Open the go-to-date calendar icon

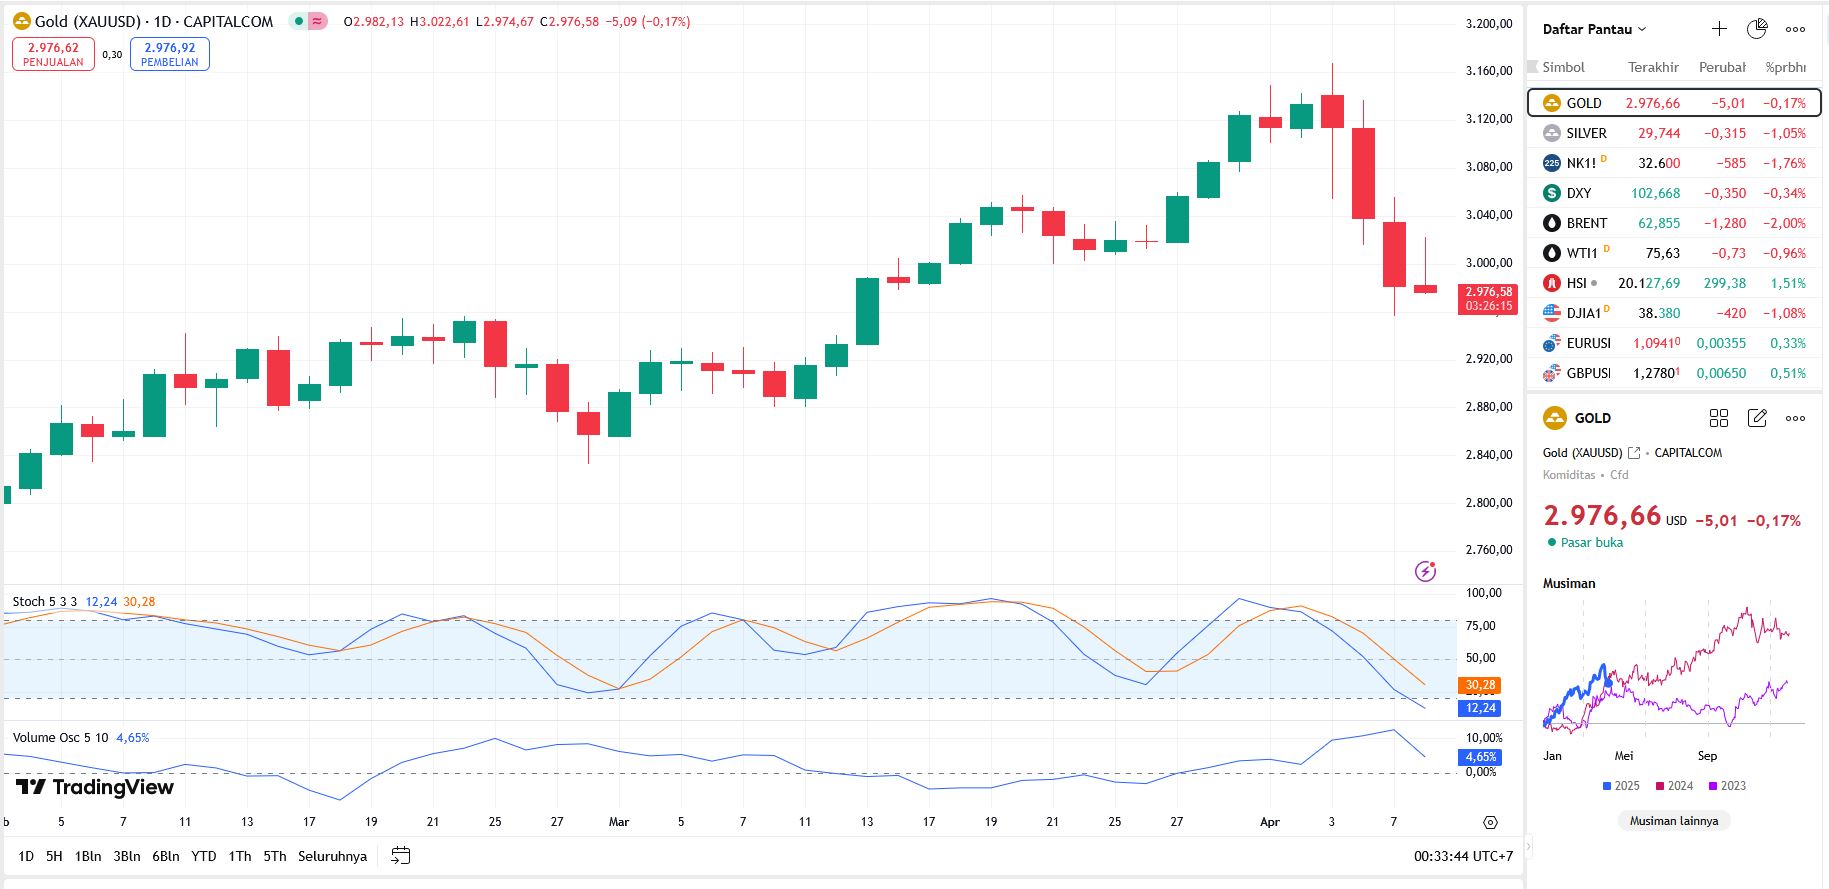tap(401, 856)
